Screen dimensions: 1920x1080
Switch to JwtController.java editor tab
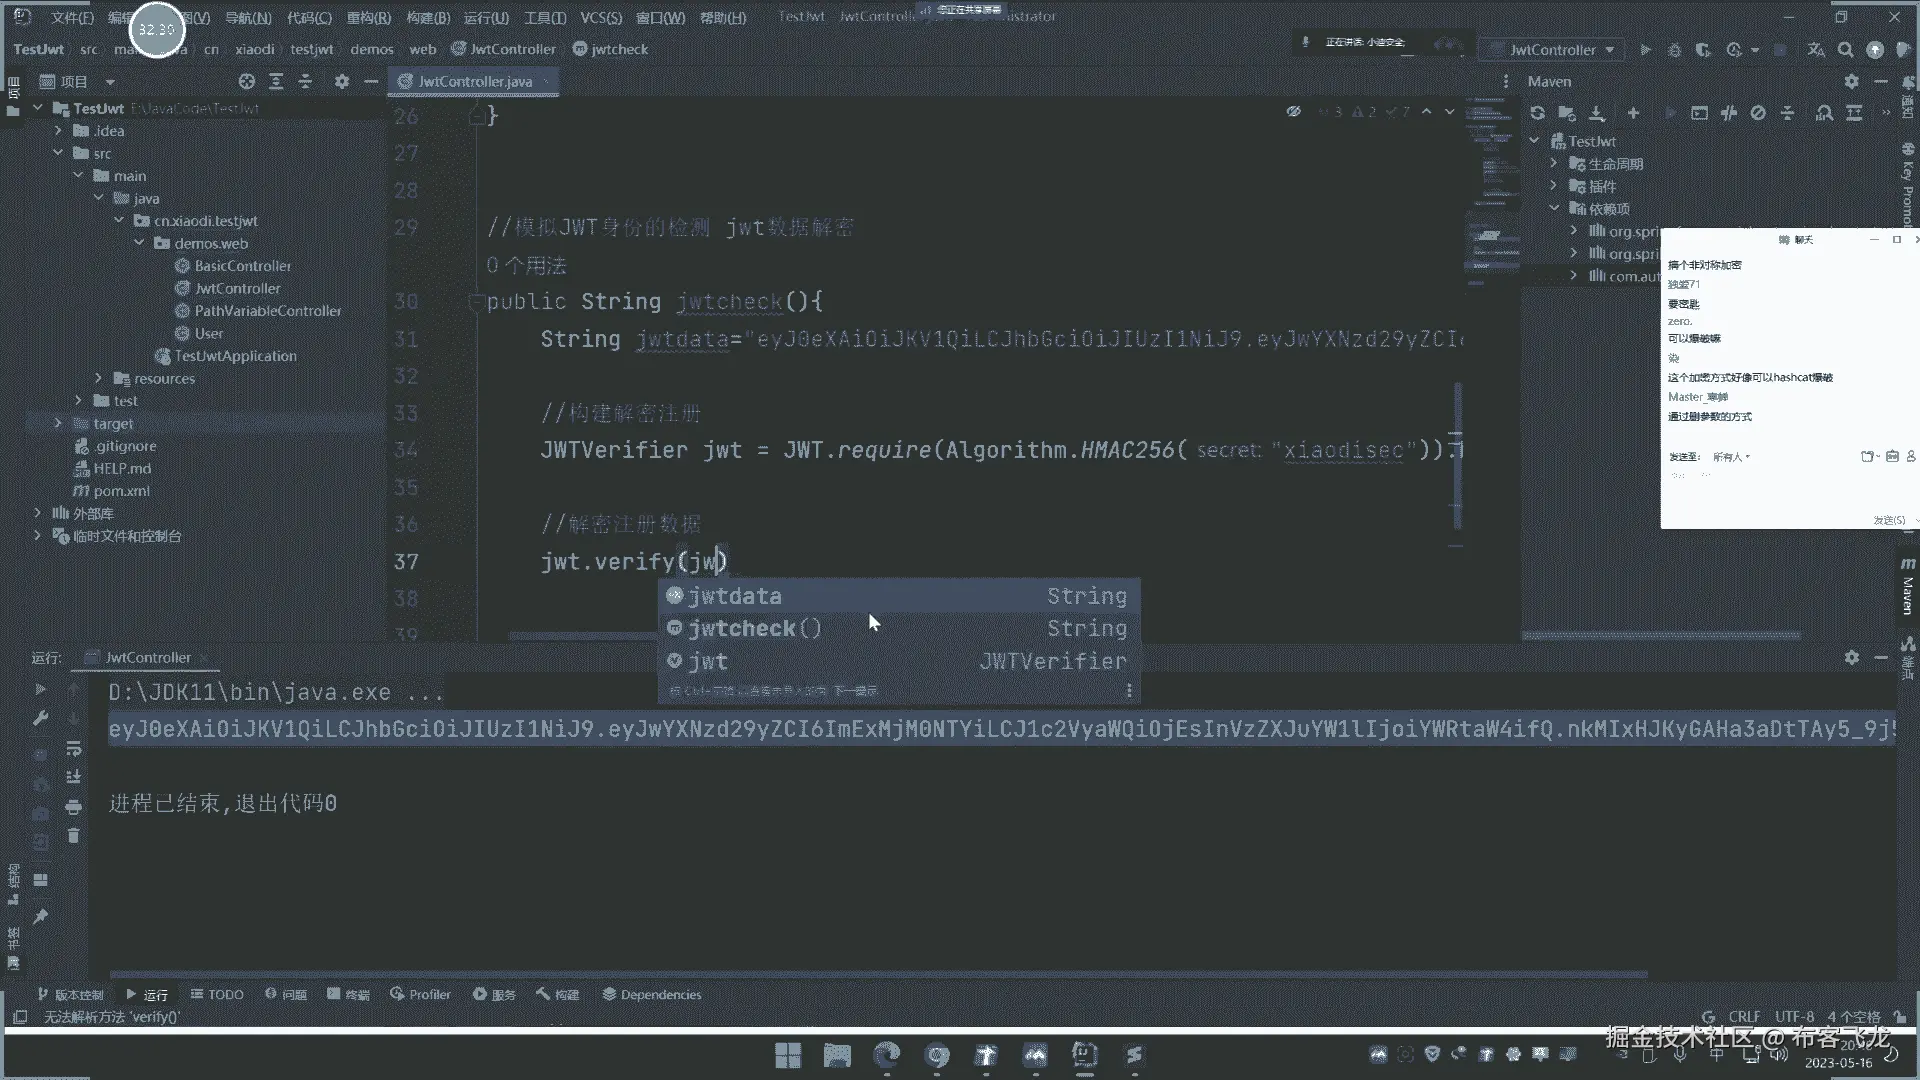pos(474,82)
